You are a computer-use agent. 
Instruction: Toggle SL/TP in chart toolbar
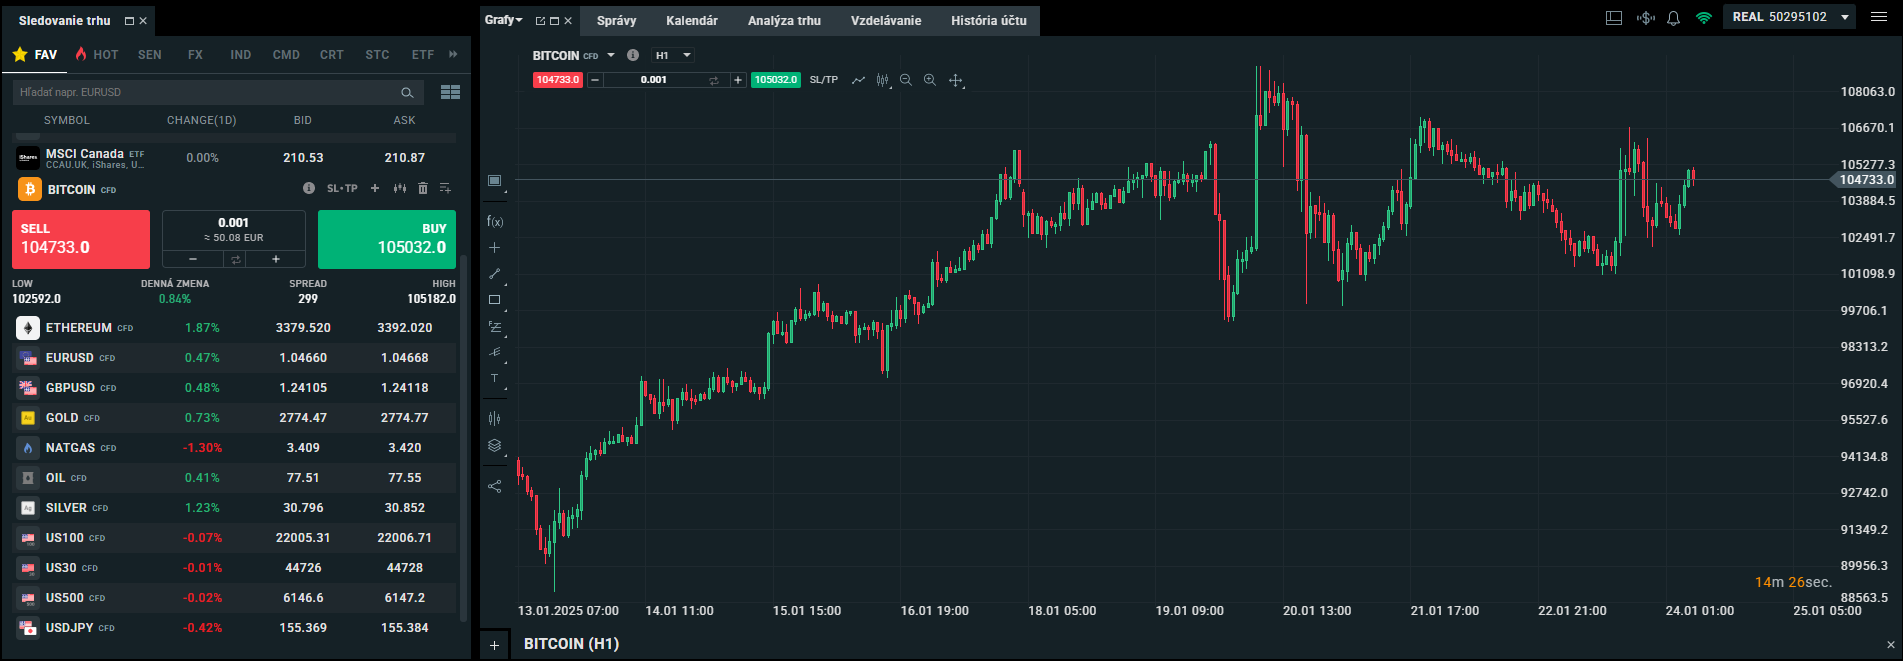click(x=824, y=80)
